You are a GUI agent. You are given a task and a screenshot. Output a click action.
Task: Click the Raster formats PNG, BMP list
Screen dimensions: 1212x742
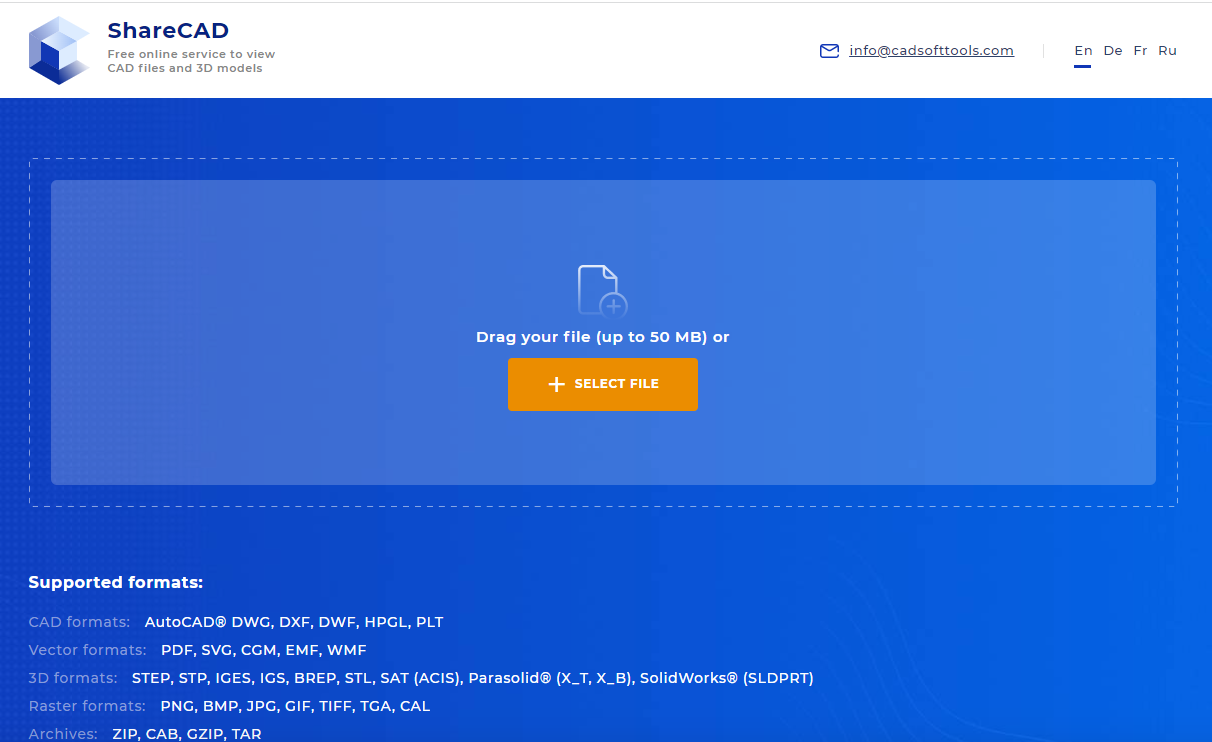coord(295,706)
